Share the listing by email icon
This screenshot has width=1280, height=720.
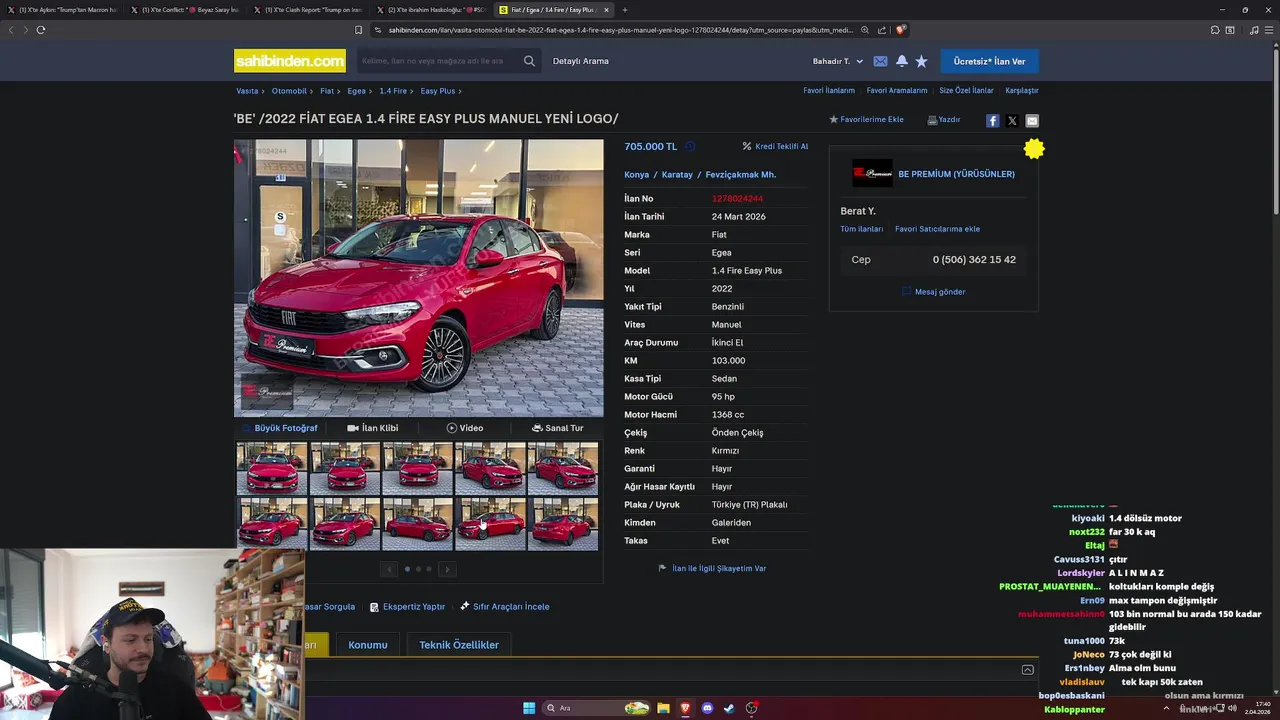(x=1032, y=120)
